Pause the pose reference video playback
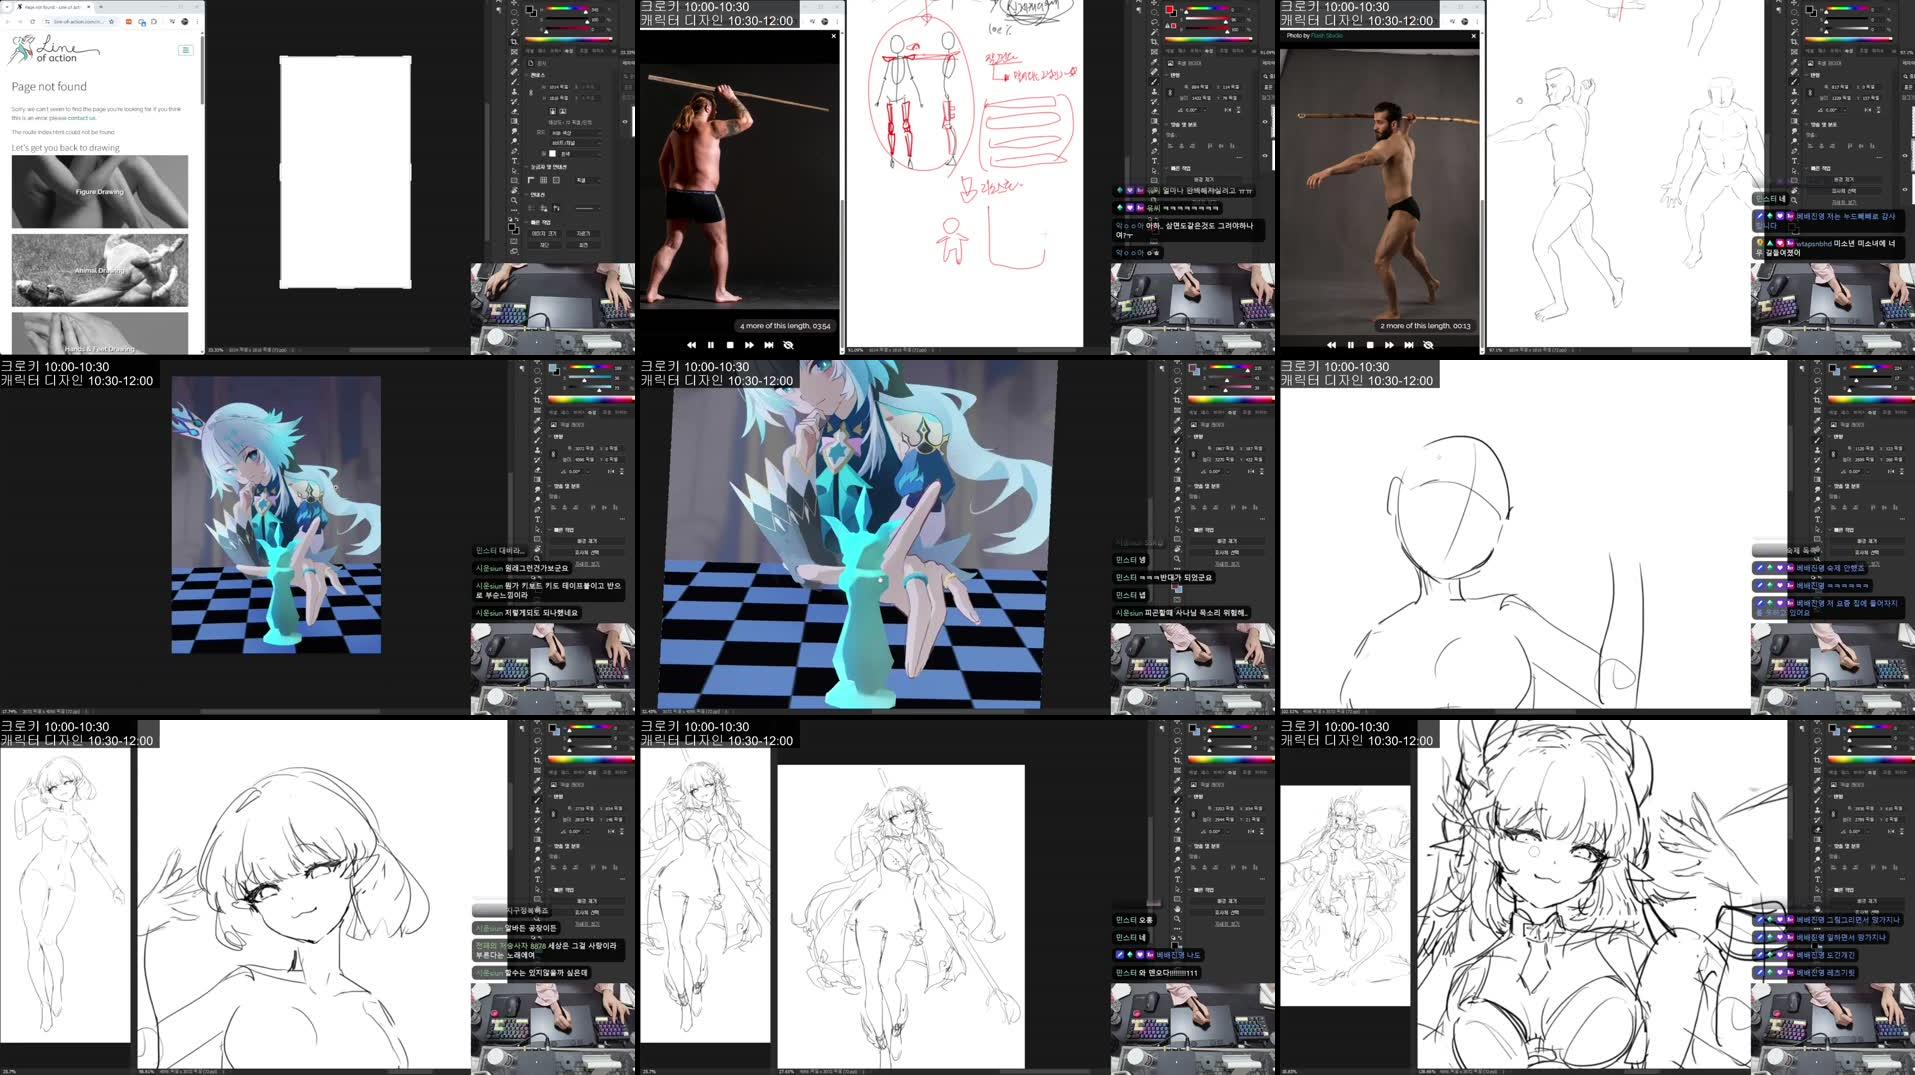The image size is (1915, 1075). (711, 345)
